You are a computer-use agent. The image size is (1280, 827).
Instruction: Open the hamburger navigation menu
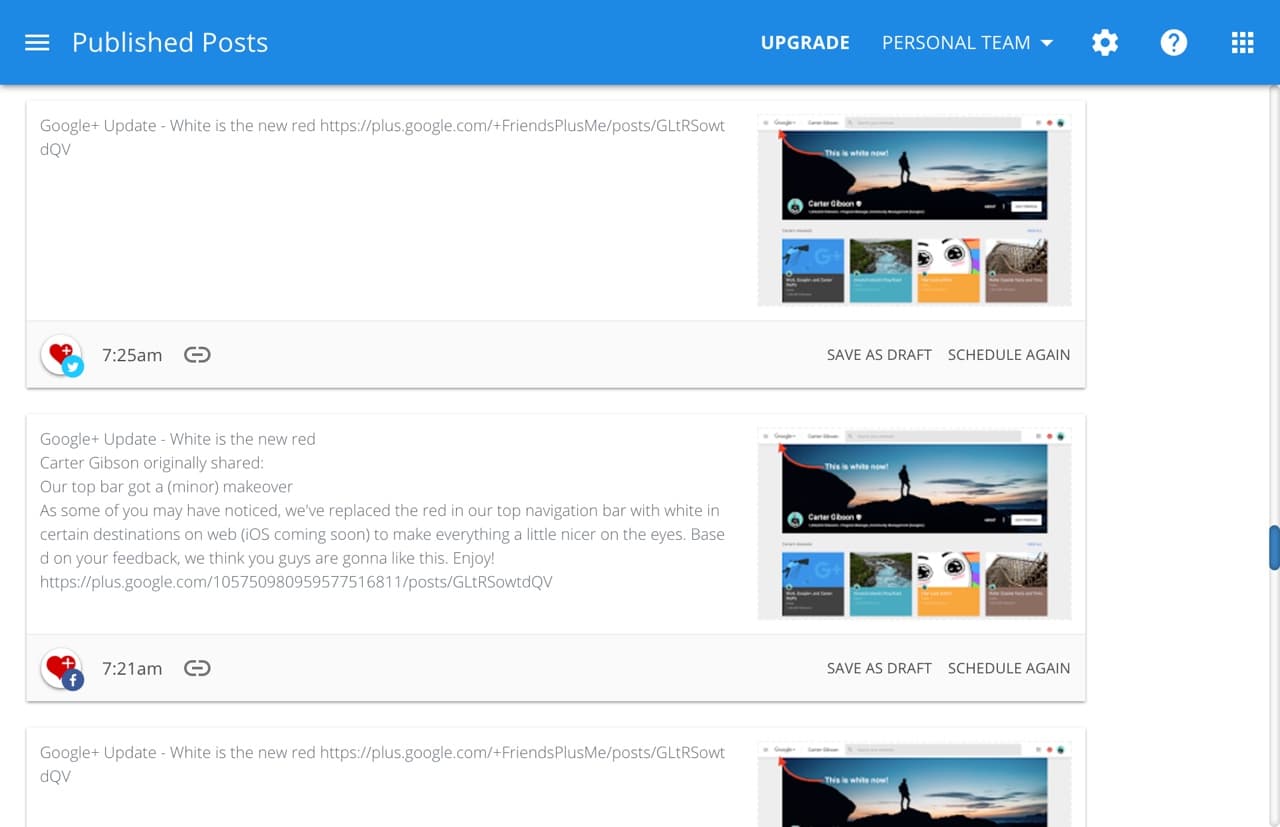click(37, 43)
